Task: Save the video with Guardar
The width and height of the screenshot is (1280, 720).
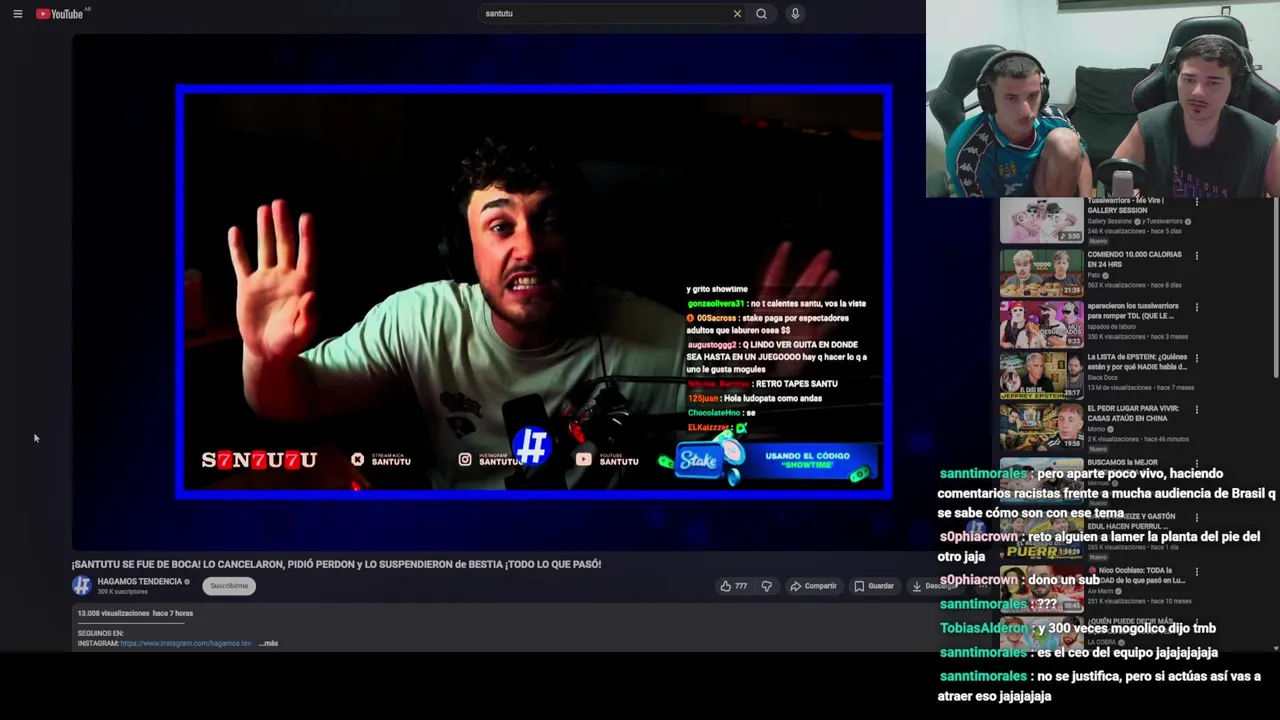Action: 874,586
